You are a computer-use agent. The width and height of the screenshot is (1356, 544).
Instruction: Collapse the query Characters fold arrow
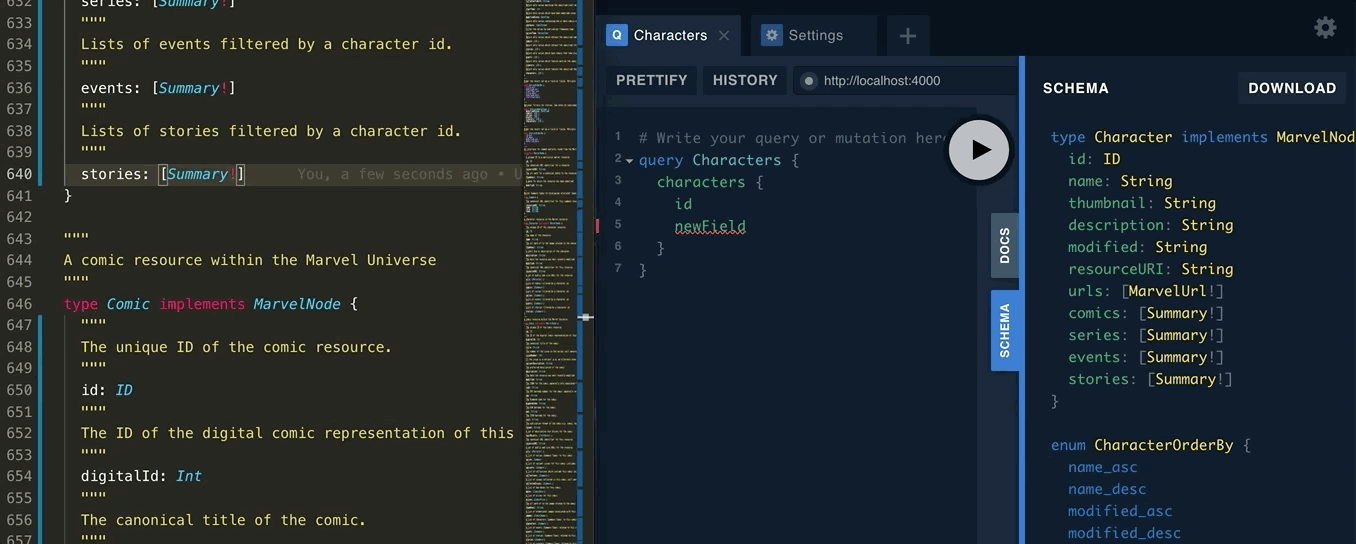630,160
